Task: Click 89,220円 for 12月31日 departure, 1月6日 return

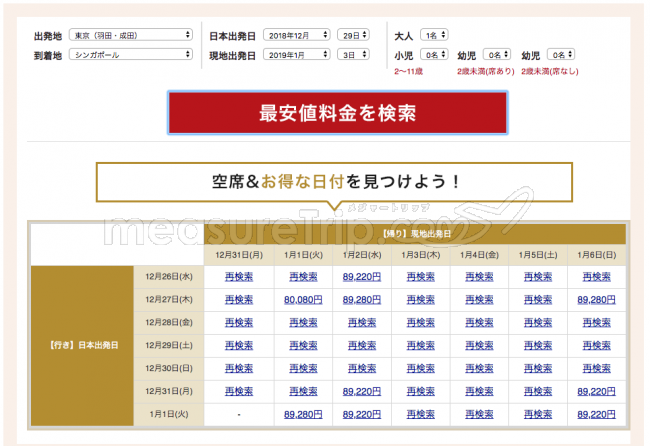Action: pyautogui.click(x=597, y=391)
